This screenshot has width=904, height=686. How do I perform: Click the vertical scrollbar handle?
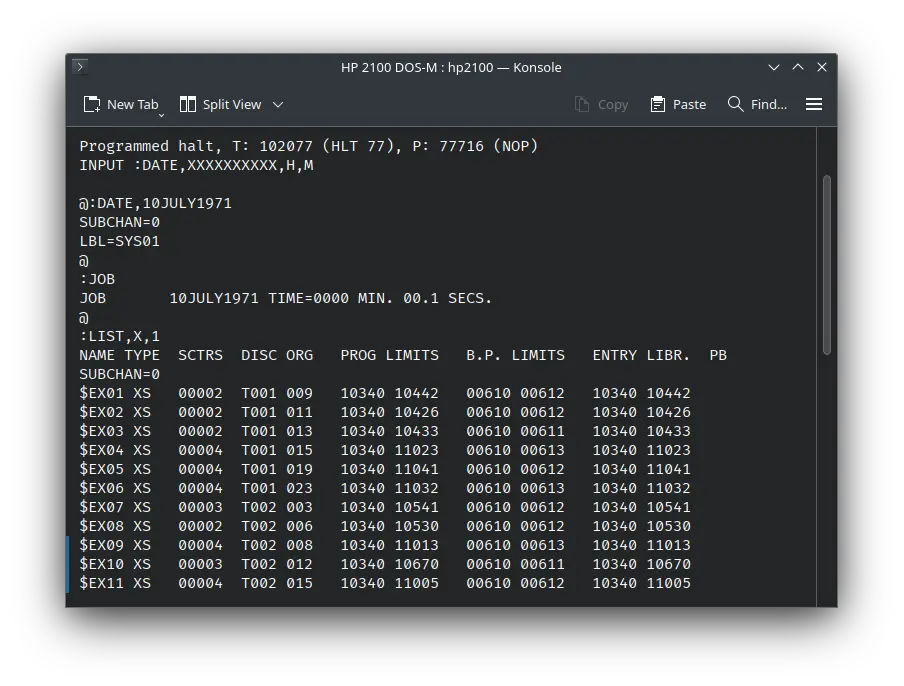tap(827, 265)
